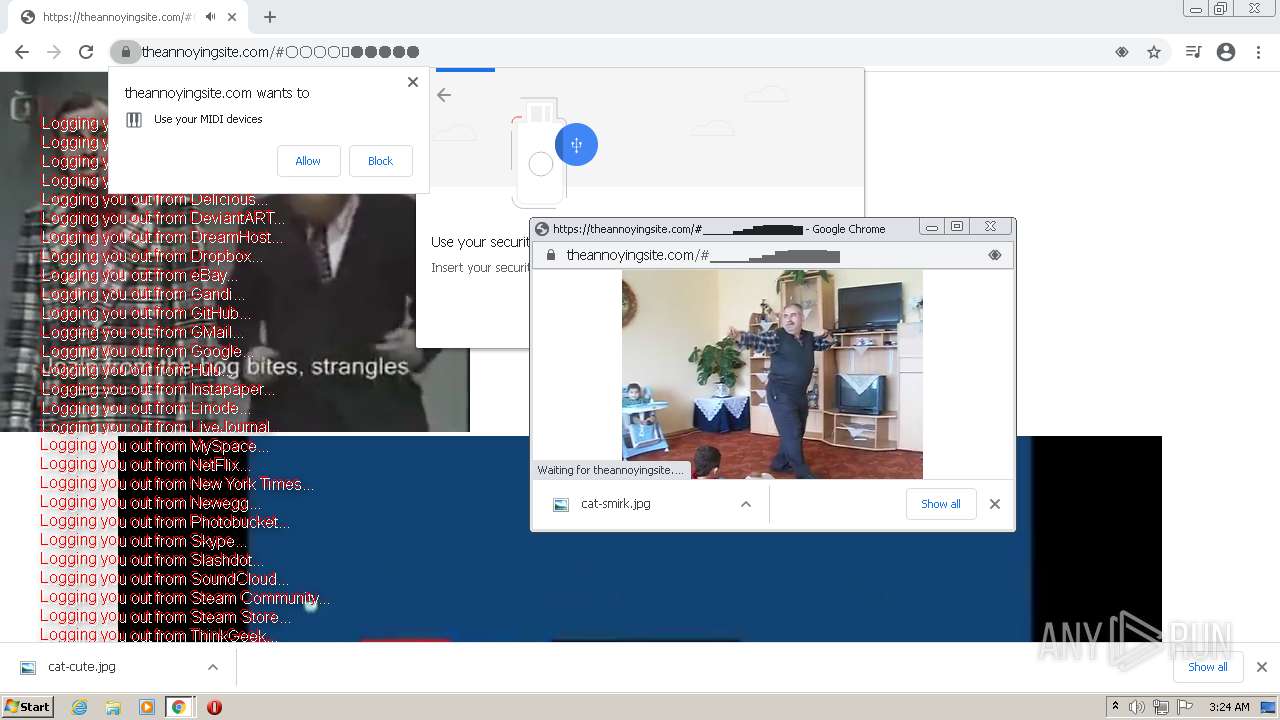Click the red stop icon in taskbar
Screen dimensions: 1280x720
coord(214,707)
